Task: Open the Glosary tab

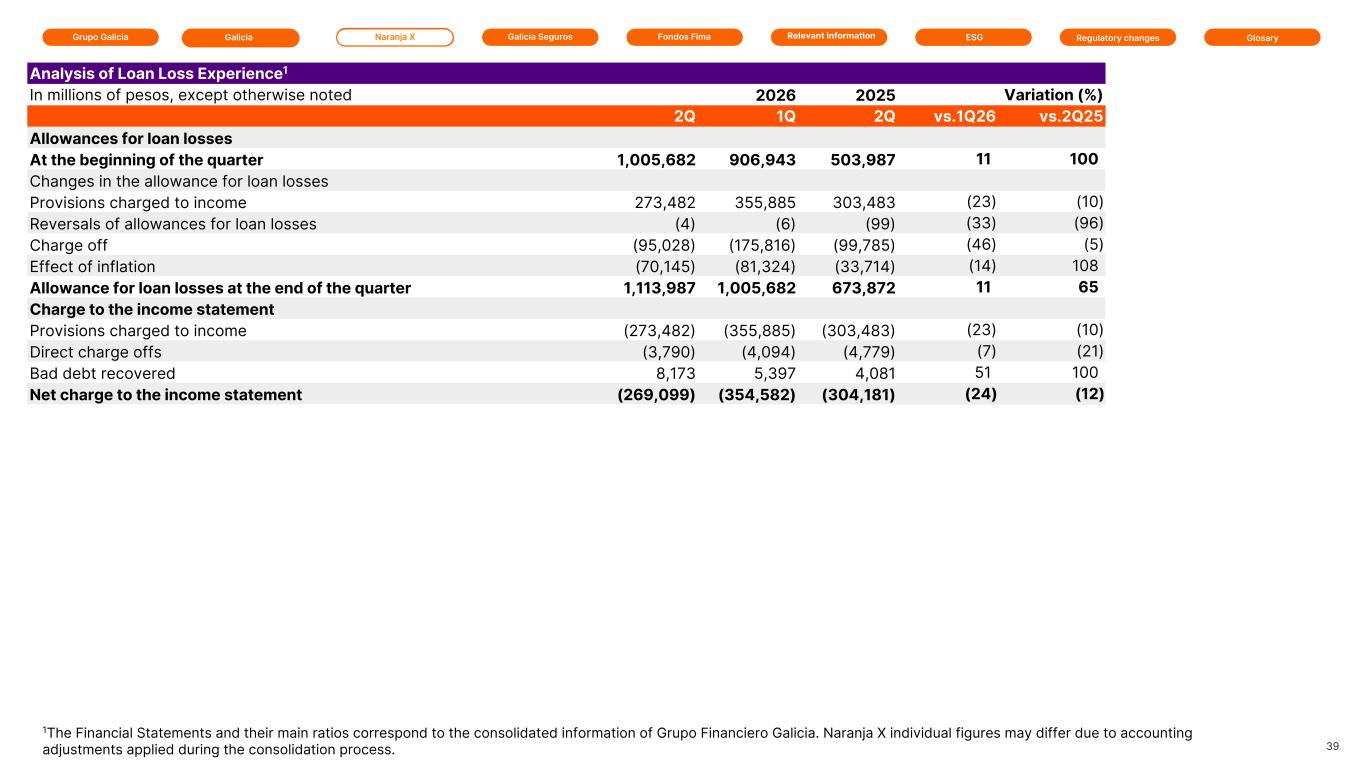Action: [1262, 38]
